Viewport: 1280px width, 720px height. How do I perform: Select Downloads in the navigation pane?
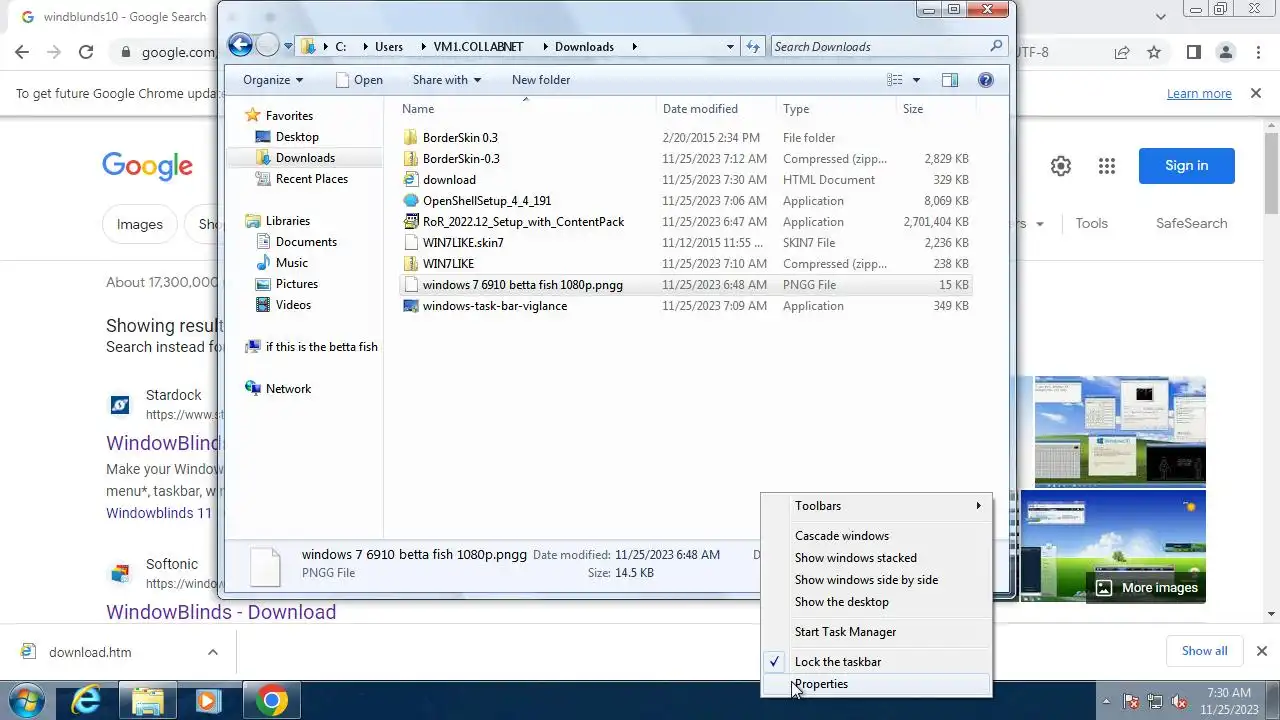coord(305,158)
